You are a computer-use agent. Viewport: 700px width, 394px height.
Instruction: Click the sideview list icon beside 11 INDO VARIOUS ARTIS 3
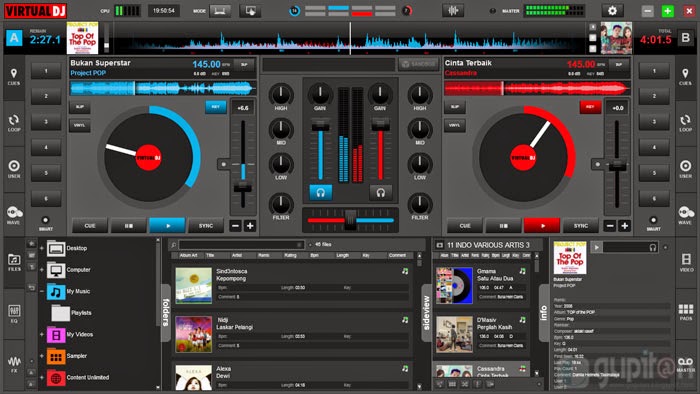tap(439, 245)
